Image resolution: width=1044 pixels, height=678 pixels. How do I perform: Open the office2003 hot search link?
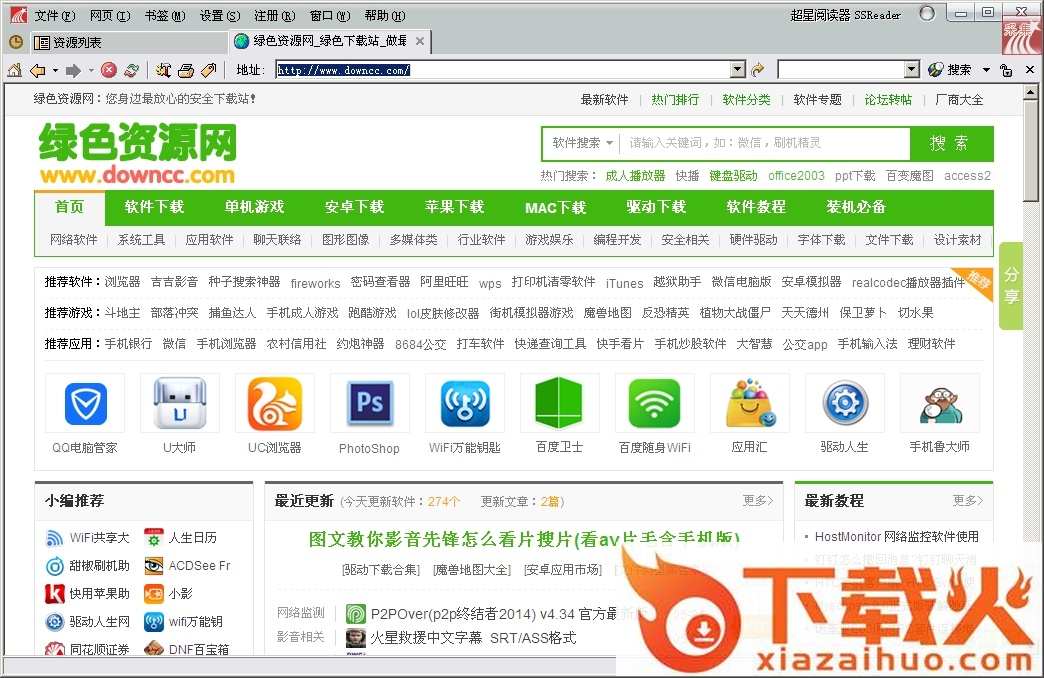pos(796,176)
